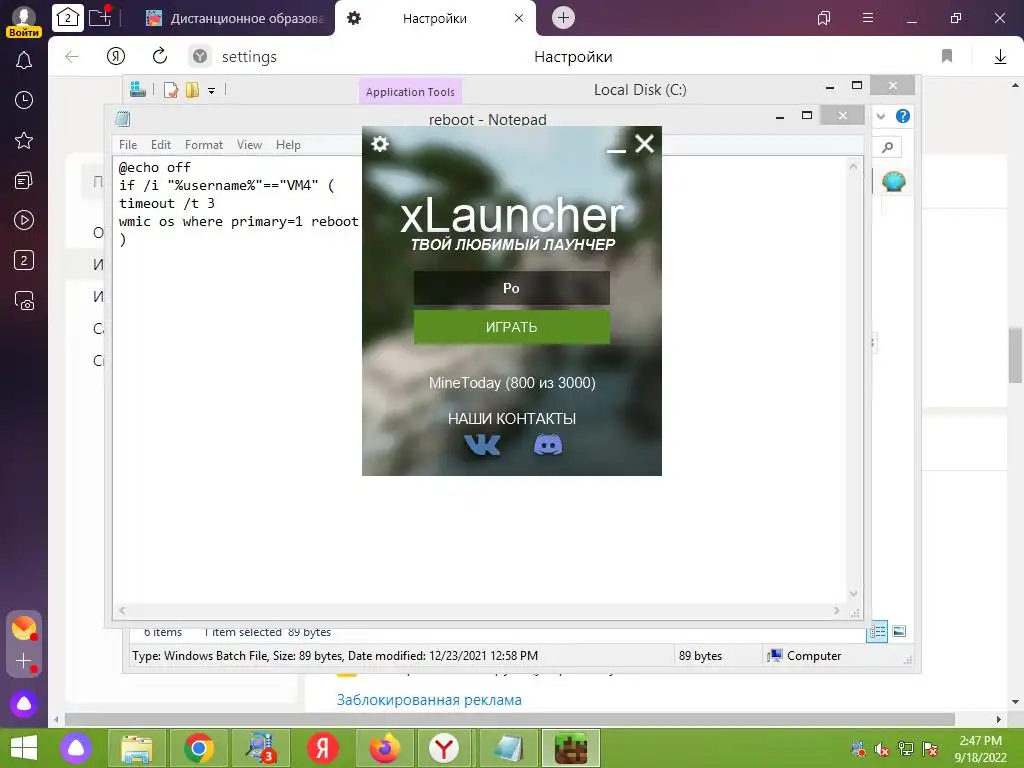This screenshot has height=768, width=1024.
Task: Open Notepad Edit menu
Action: (161, 145)
